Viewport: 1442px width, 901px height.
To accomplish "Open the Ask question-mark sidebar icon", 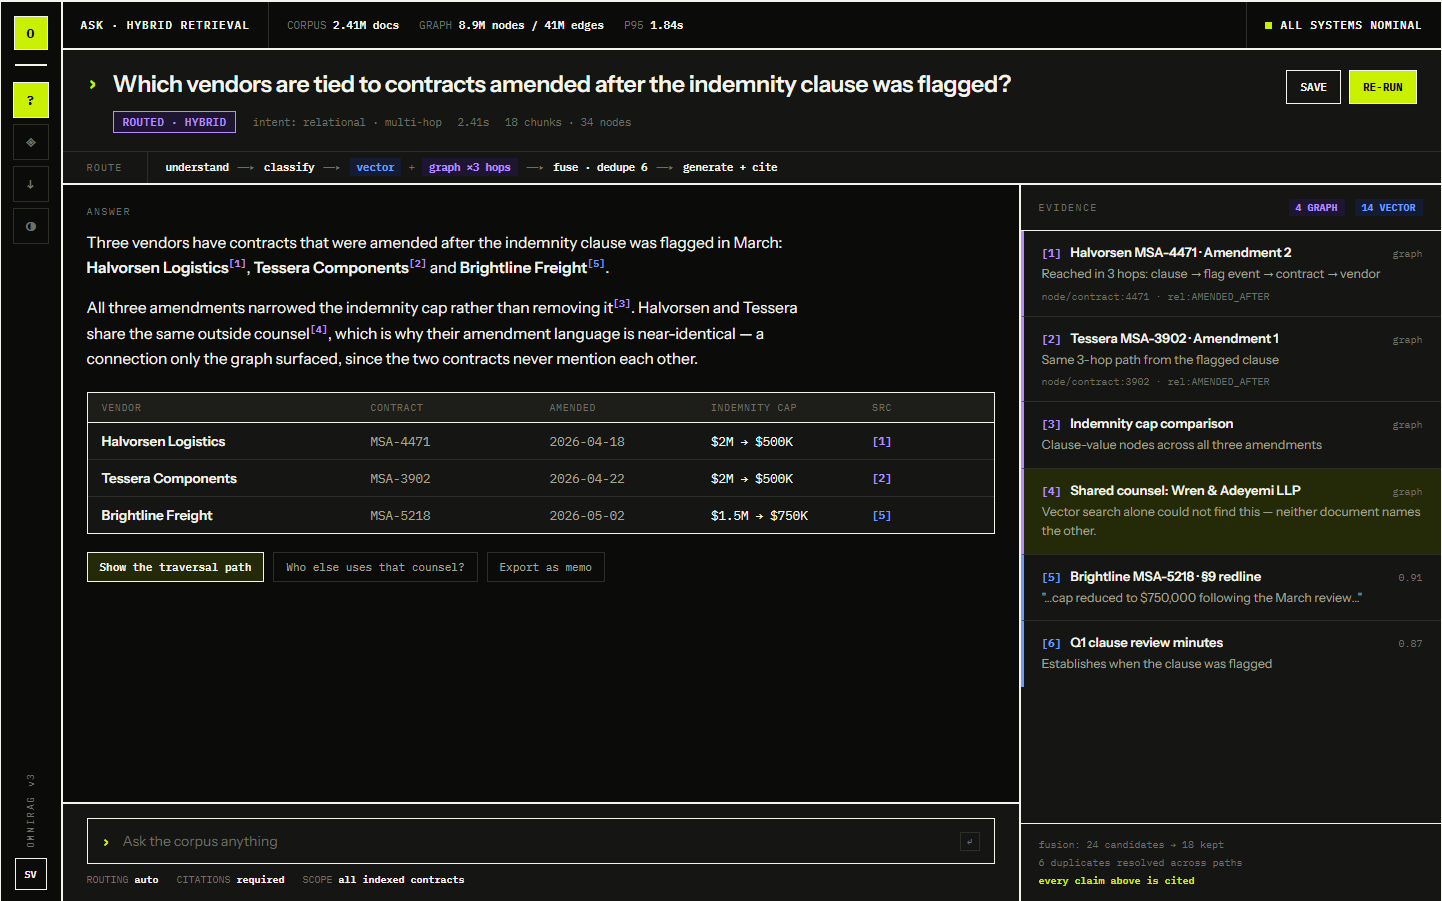I will [x=31, y=100].
